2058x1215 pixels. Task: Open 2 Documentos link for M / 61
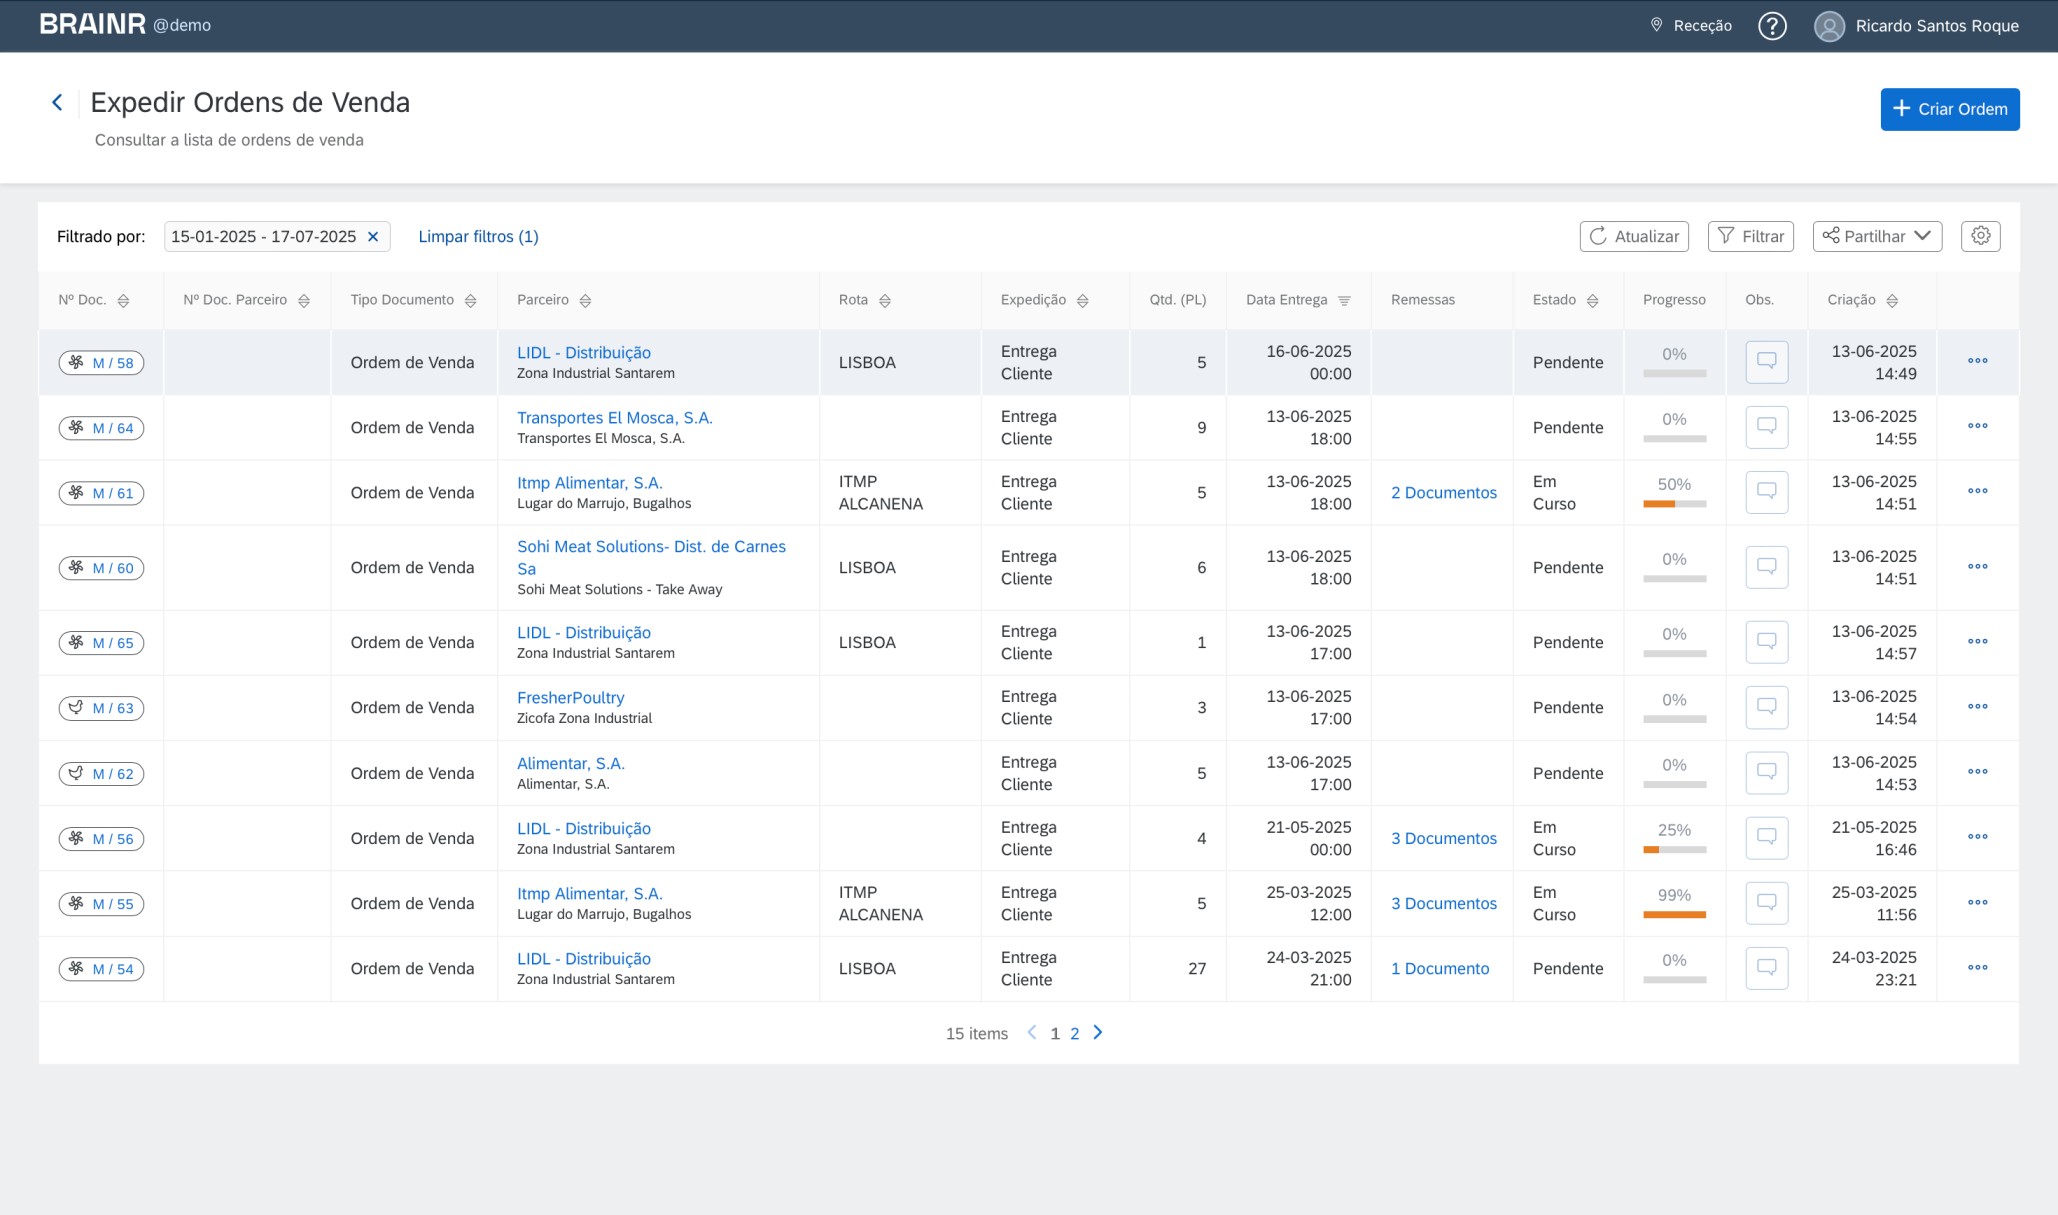1443,492
